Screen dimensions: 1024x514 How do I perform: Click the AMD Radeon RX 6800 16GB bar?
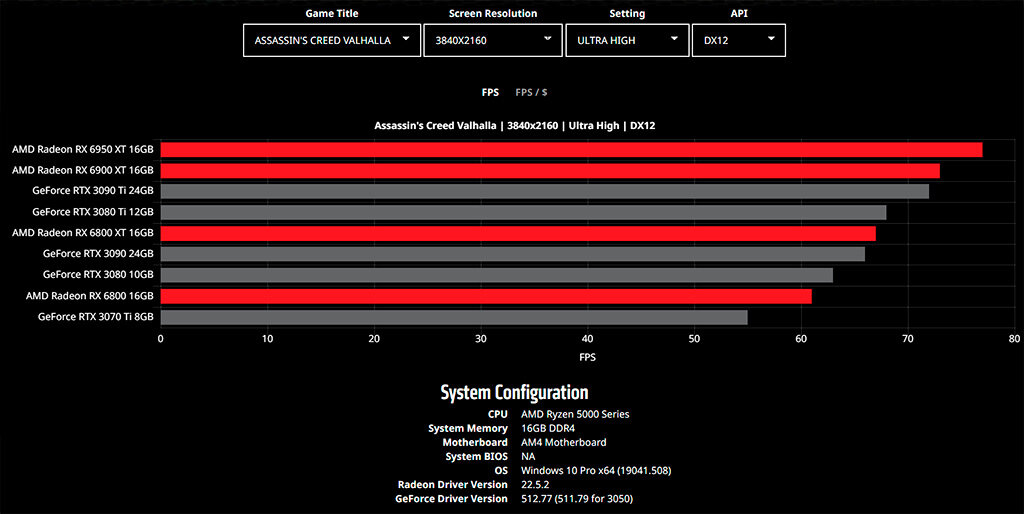tap(486, 296)
